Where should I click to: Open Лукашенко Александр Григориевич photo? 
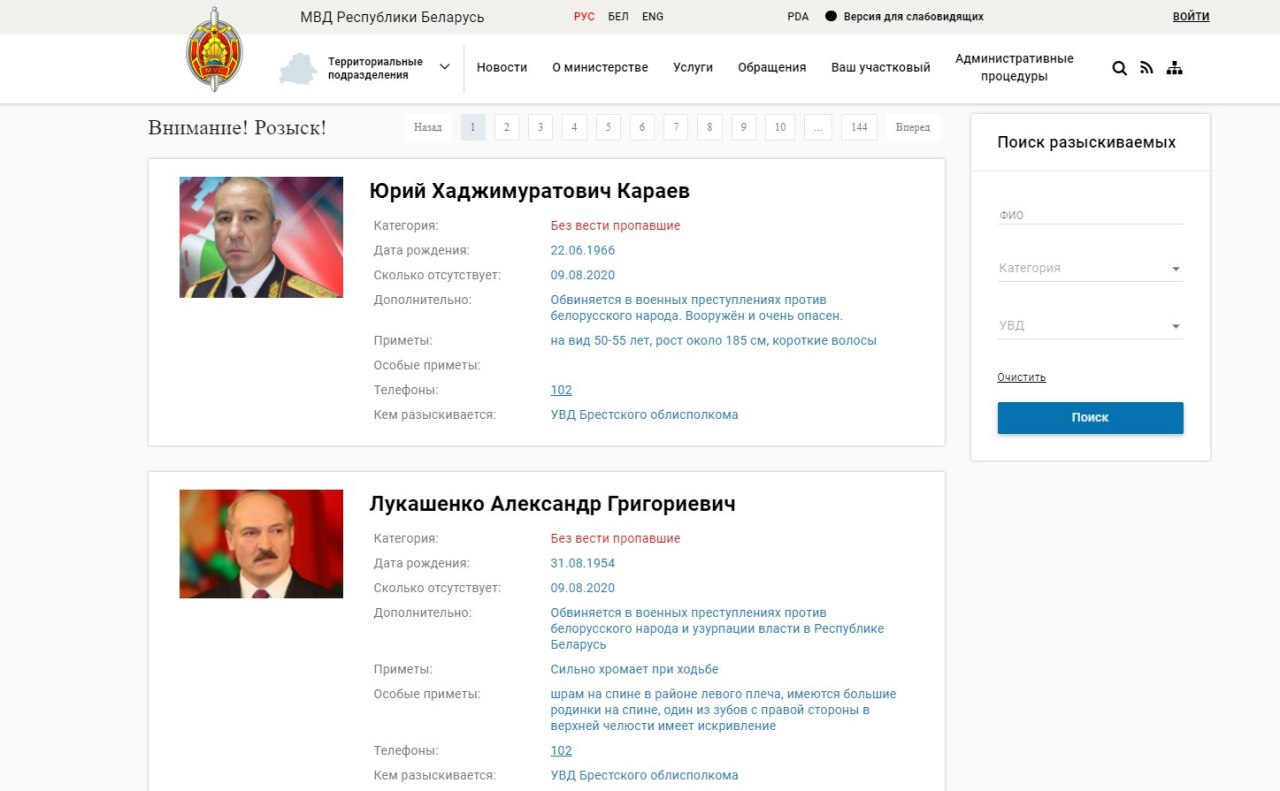coord(261,544)
